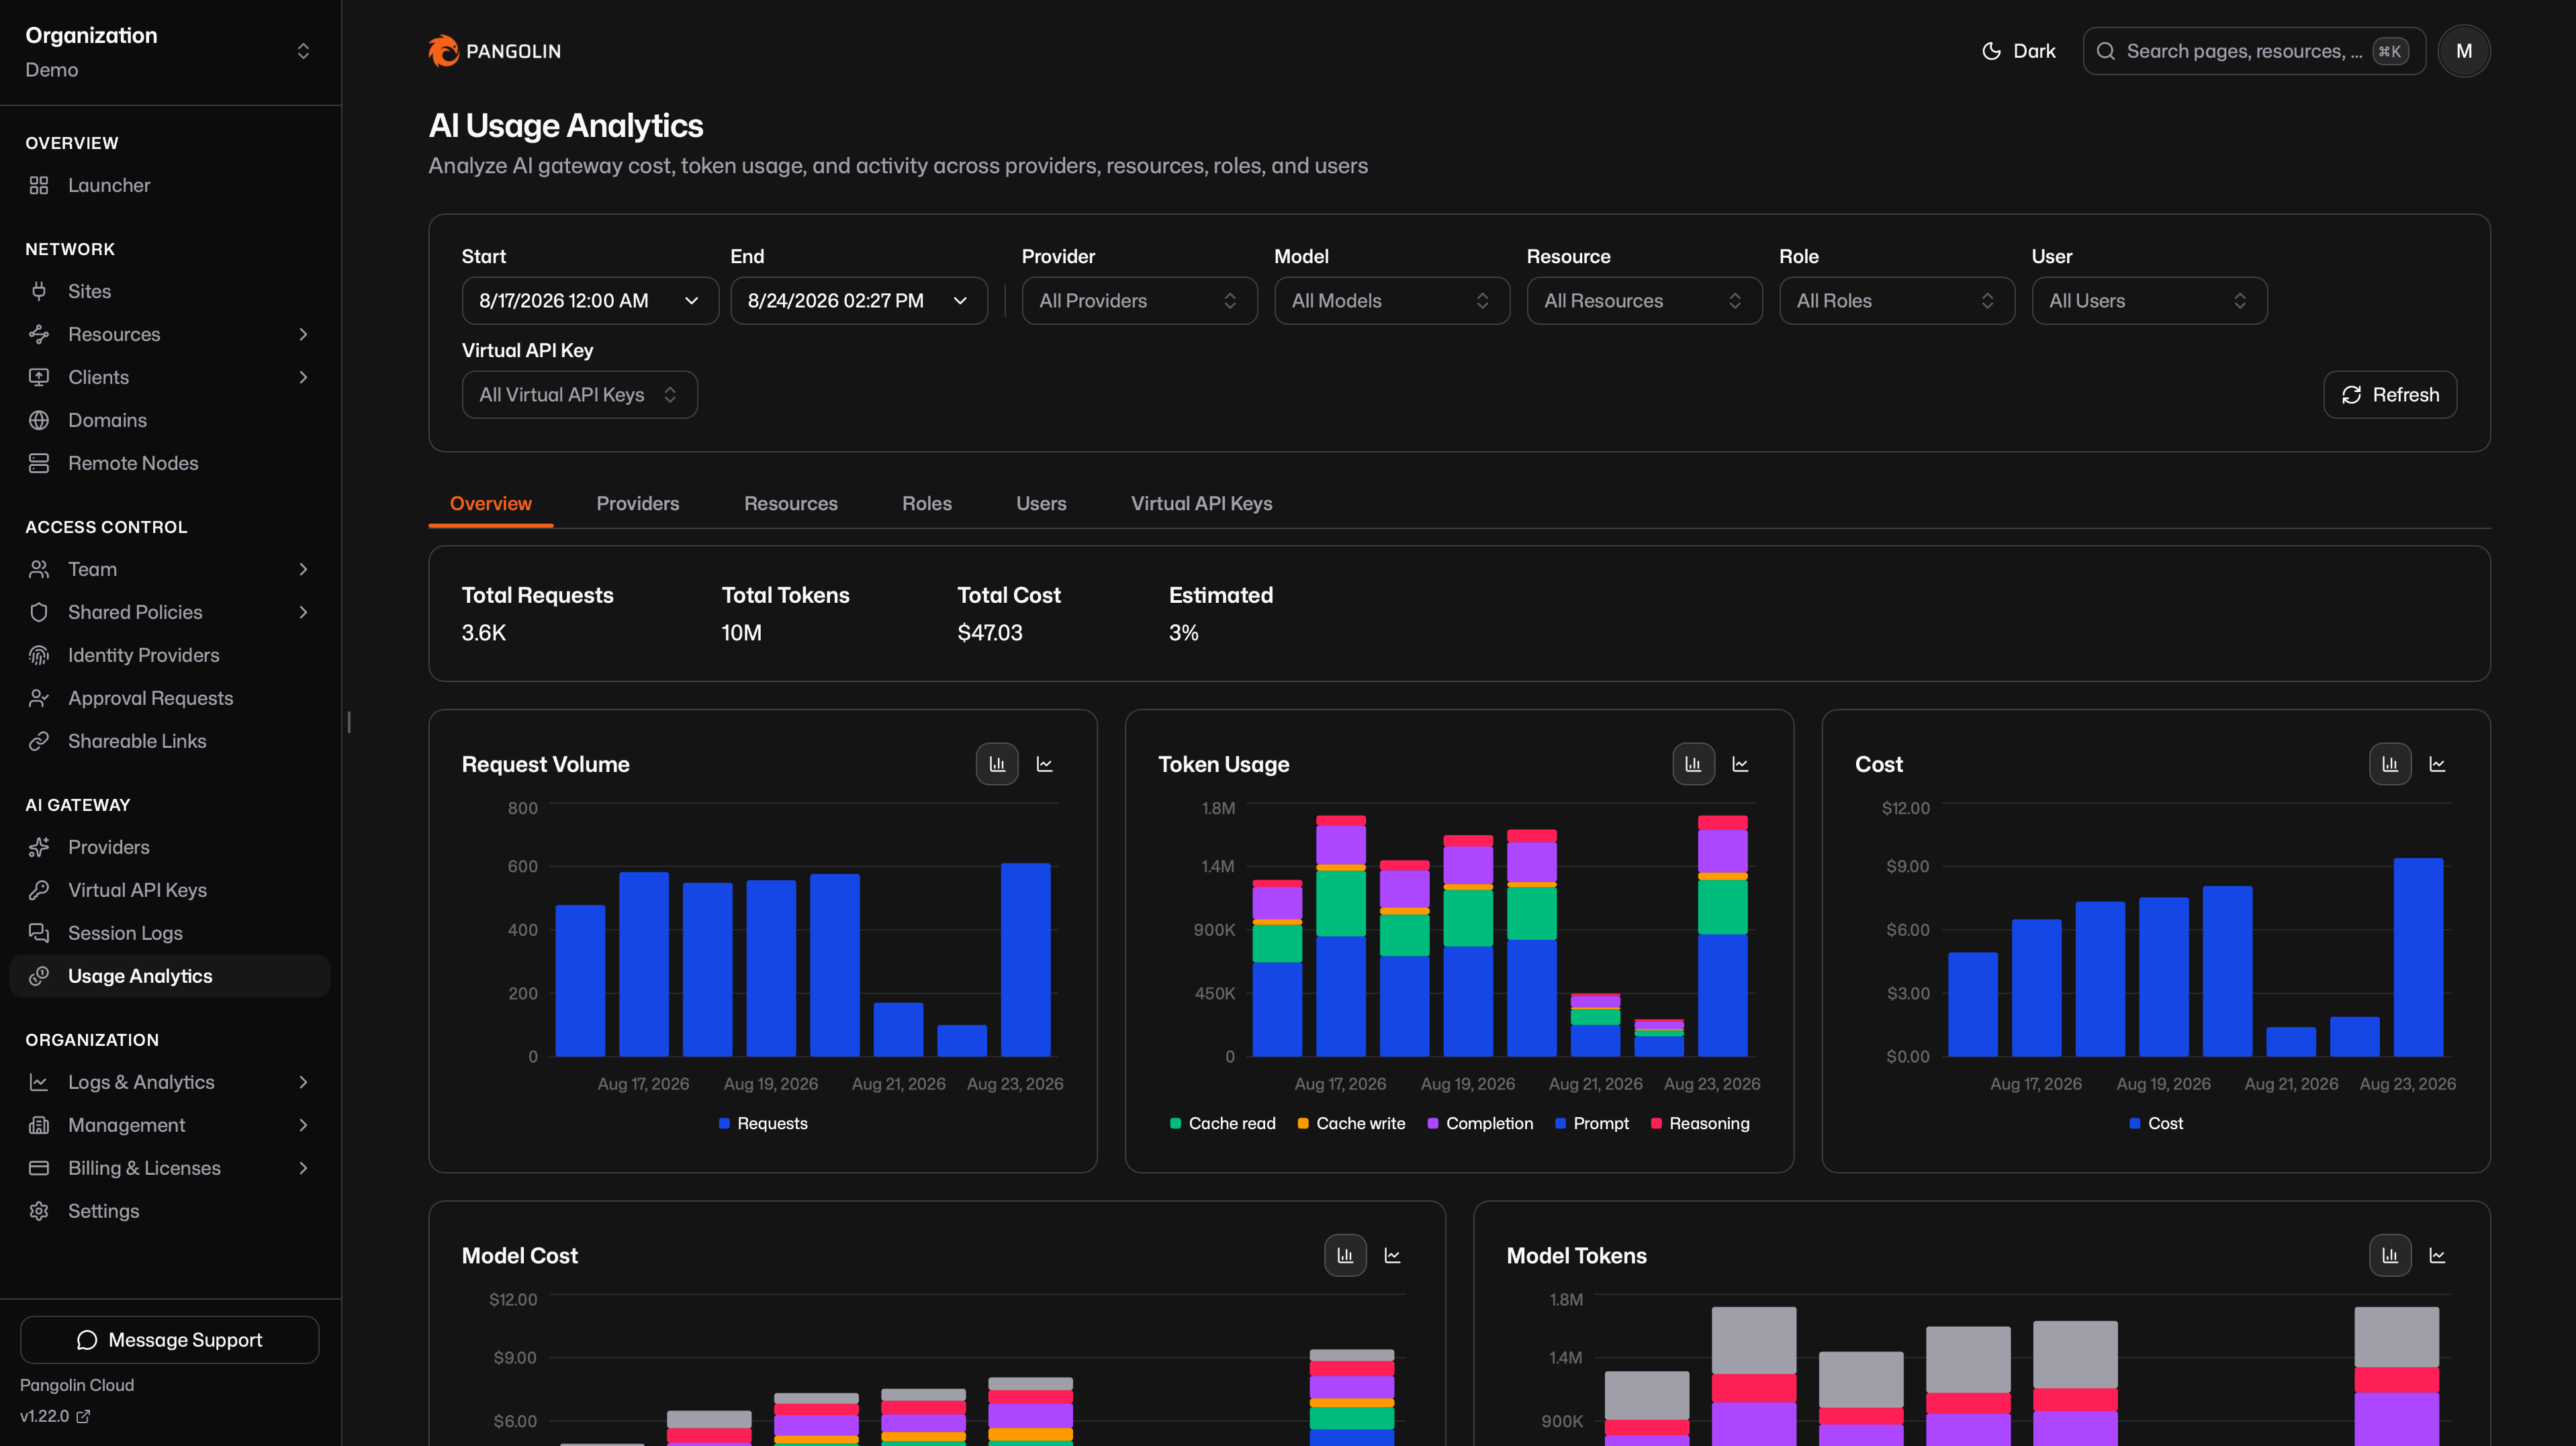This screenshot has width=2576, height=1446.
Task: Click the Usage Analytics pie chart icon
Action: click(39, 976)
